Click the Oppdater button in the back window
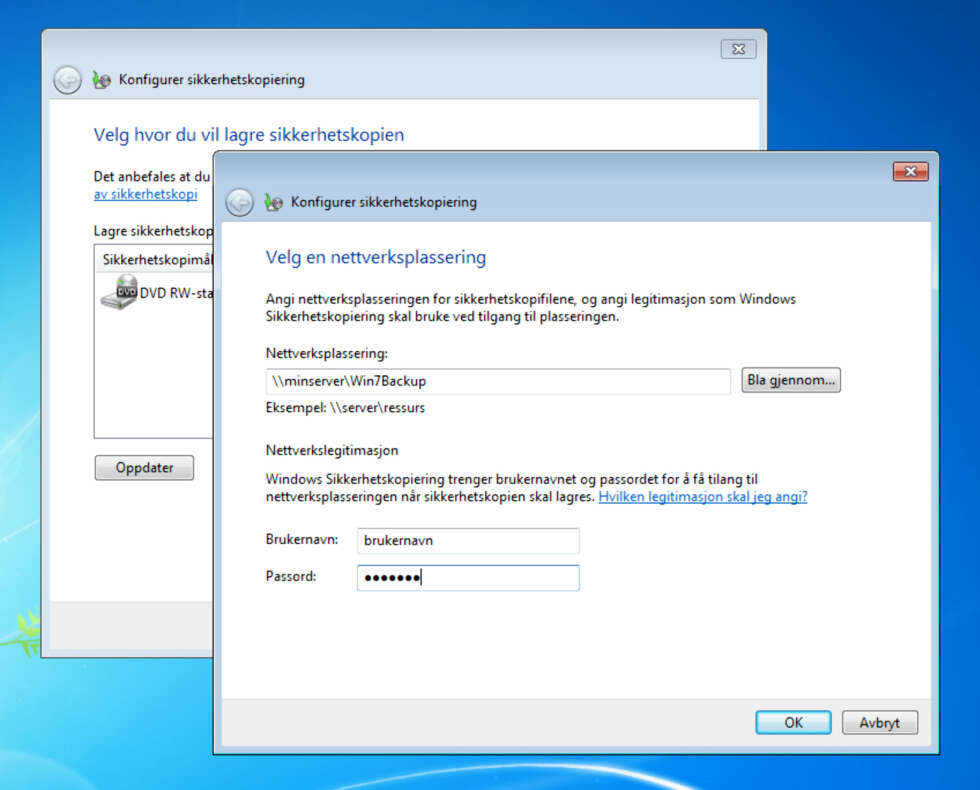This screenshot has width=980, height=790. coord(144,468)
